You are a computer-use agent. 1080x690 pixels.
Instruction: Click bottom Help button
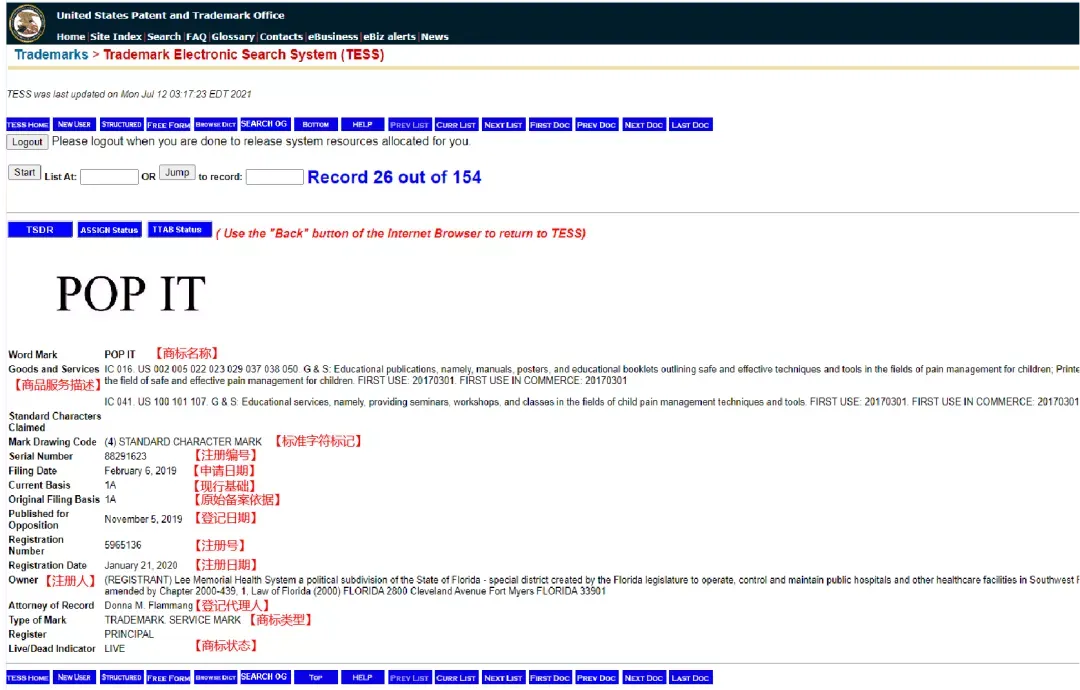[x=362, y=678]
